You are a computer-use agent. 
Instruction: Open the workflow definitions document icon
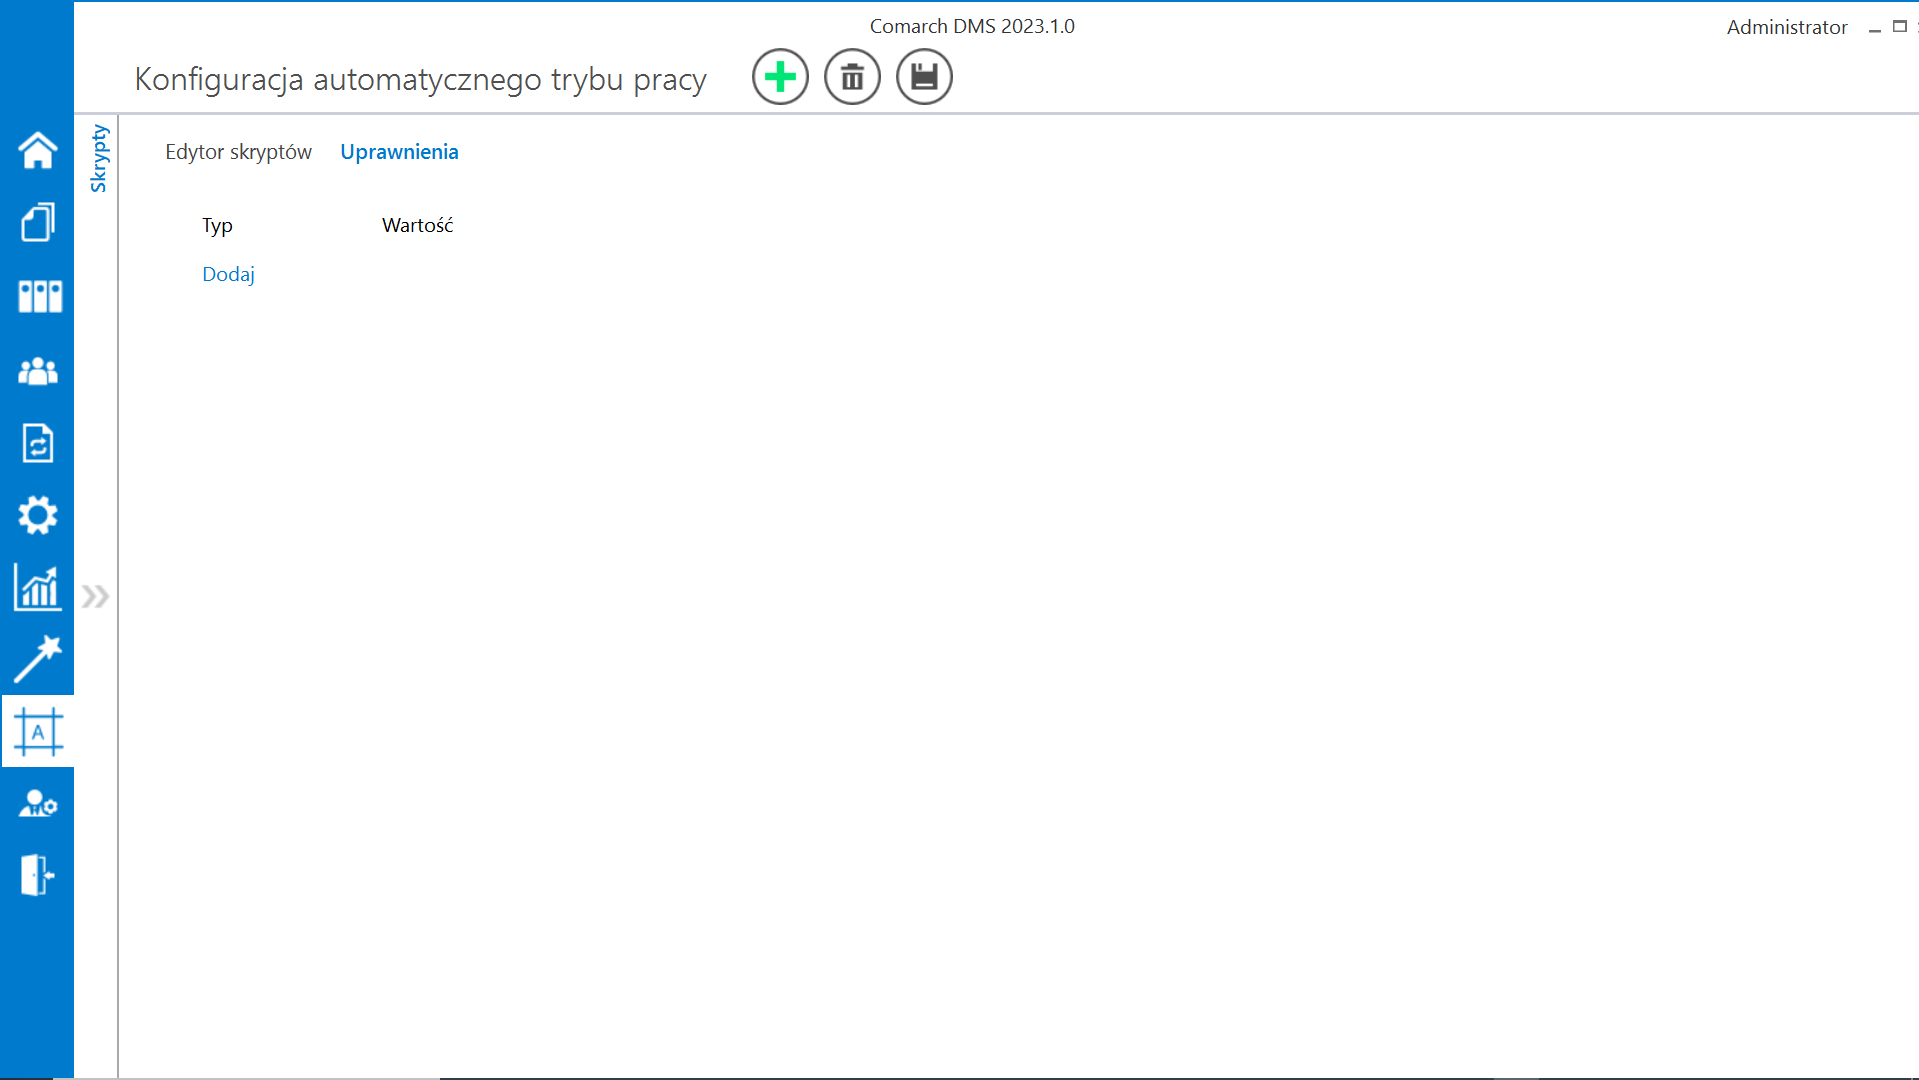tap(38, 443)
